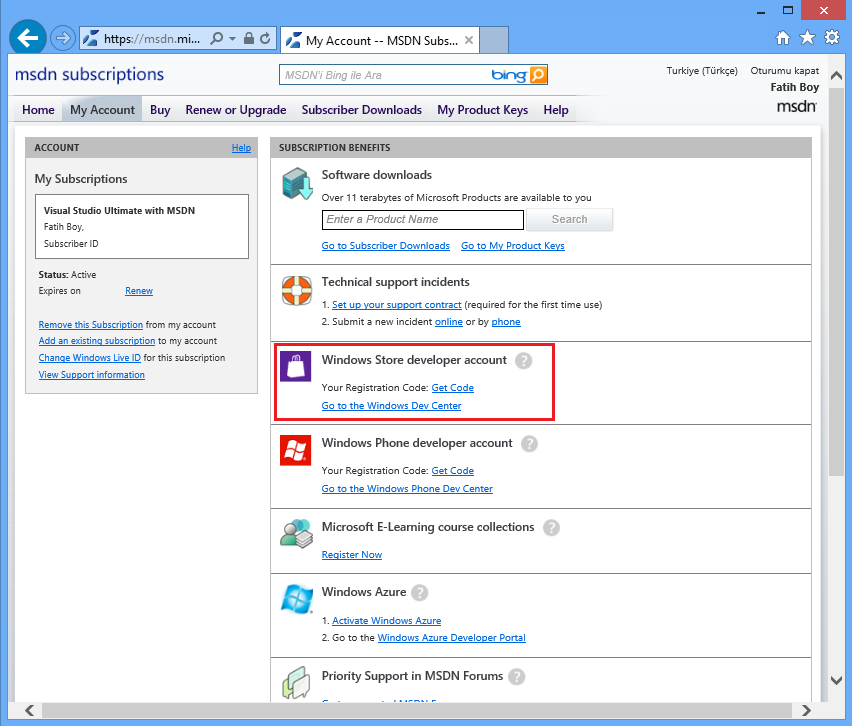Click the security lock icon in address bar

249,38
